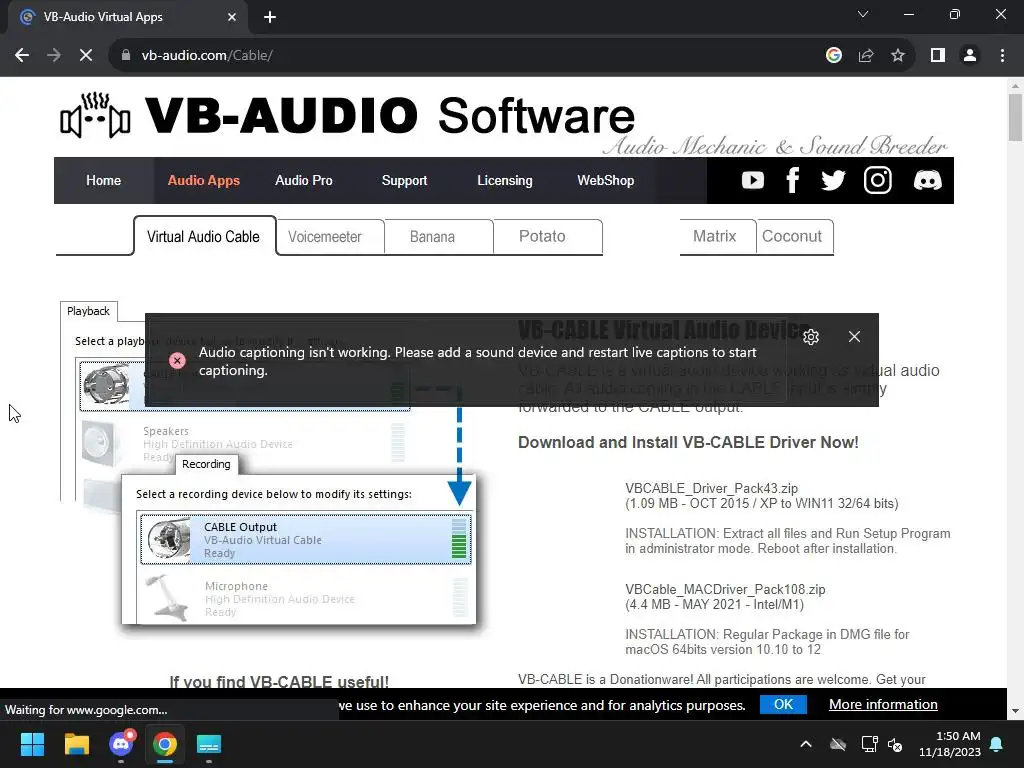Open the clock and date flyout
The height and width of the screenshot is (768, 1024).
pos(950,744)
